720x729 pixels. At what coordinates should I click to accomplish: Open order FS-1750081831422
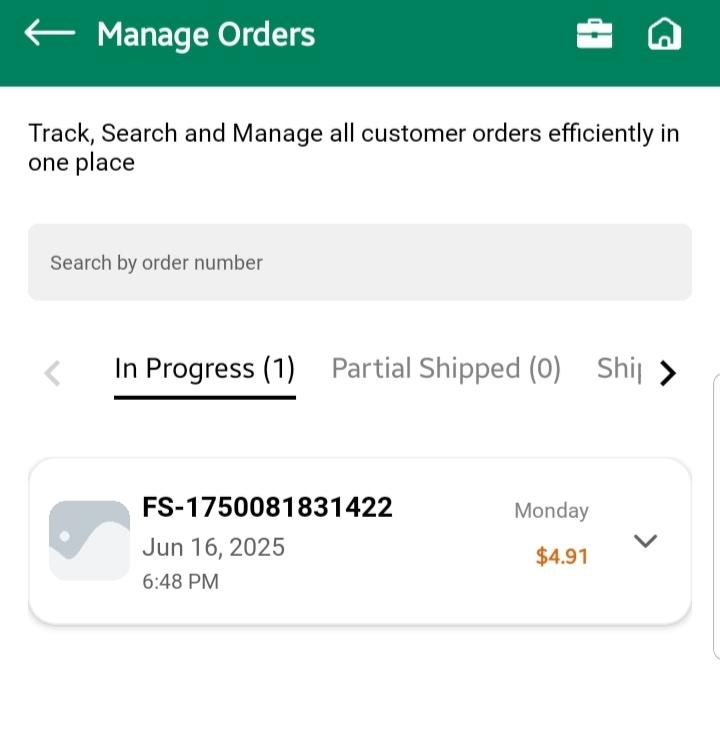[x=267, y=507]
